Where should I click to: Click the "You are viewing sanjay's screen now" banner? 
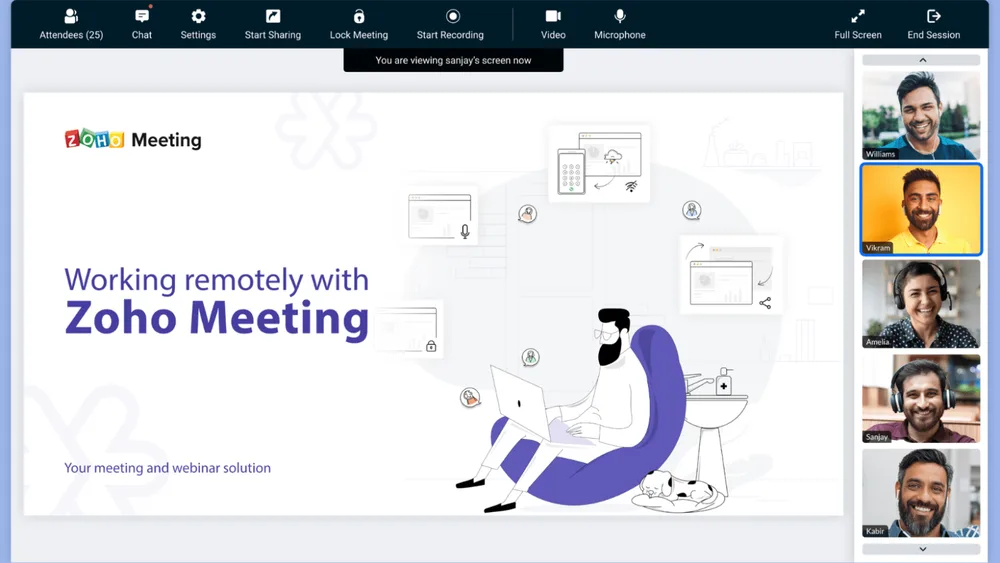coord(453,60)
